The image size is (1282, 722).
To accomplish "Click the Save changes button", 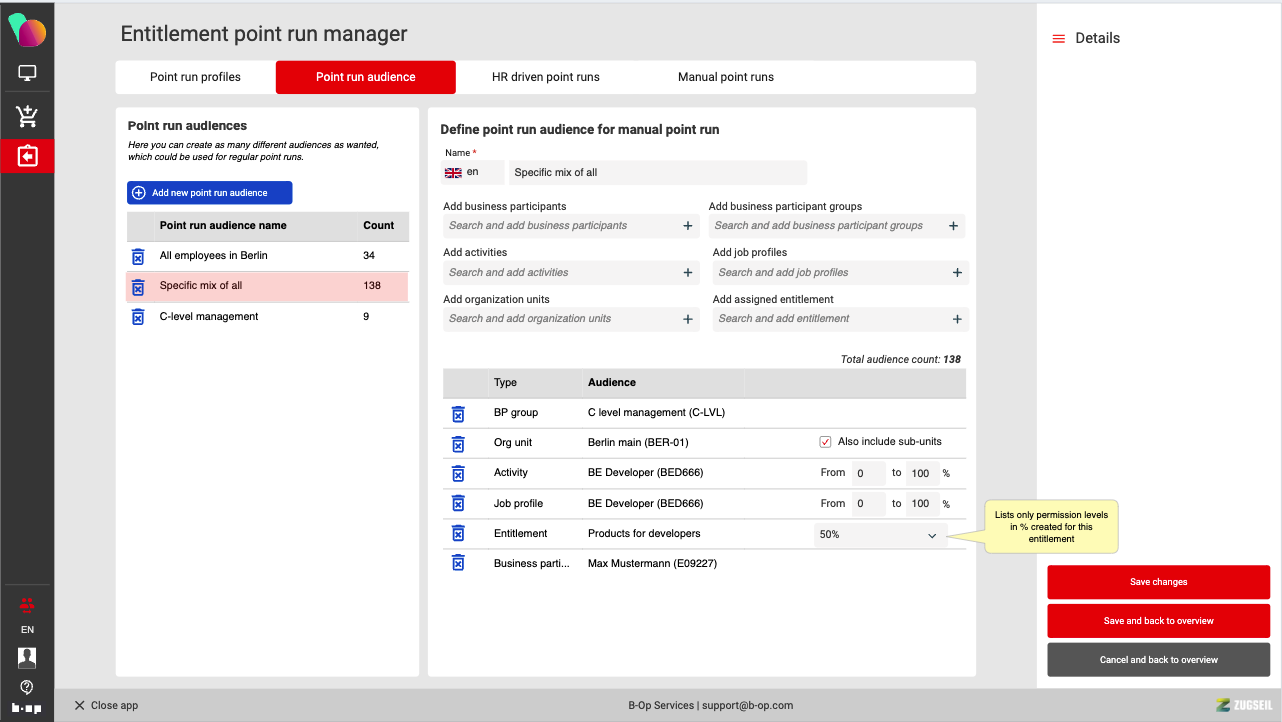I will (1158, 582).
